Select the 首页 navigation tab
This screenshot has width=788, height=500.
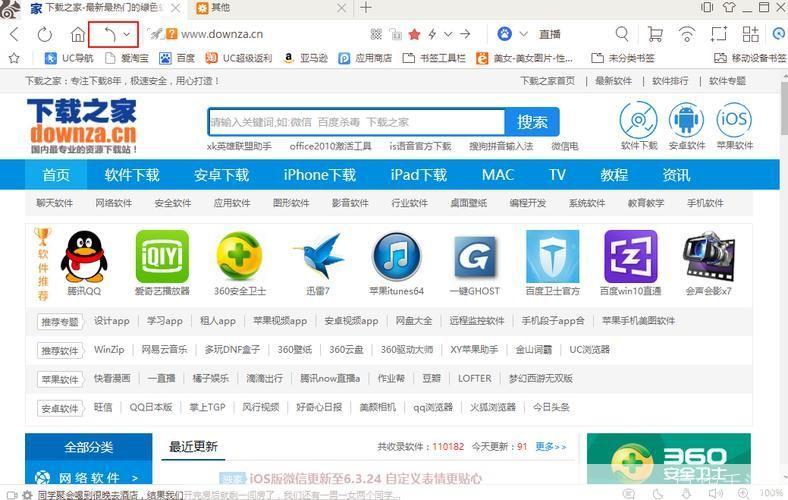coord(56,175)
